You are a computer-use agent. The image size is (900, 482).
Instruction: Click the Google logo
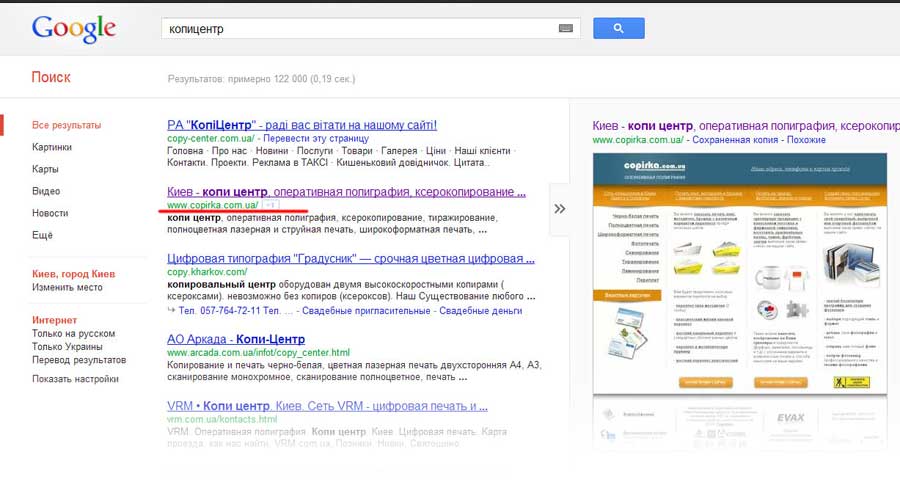(74, 29)
